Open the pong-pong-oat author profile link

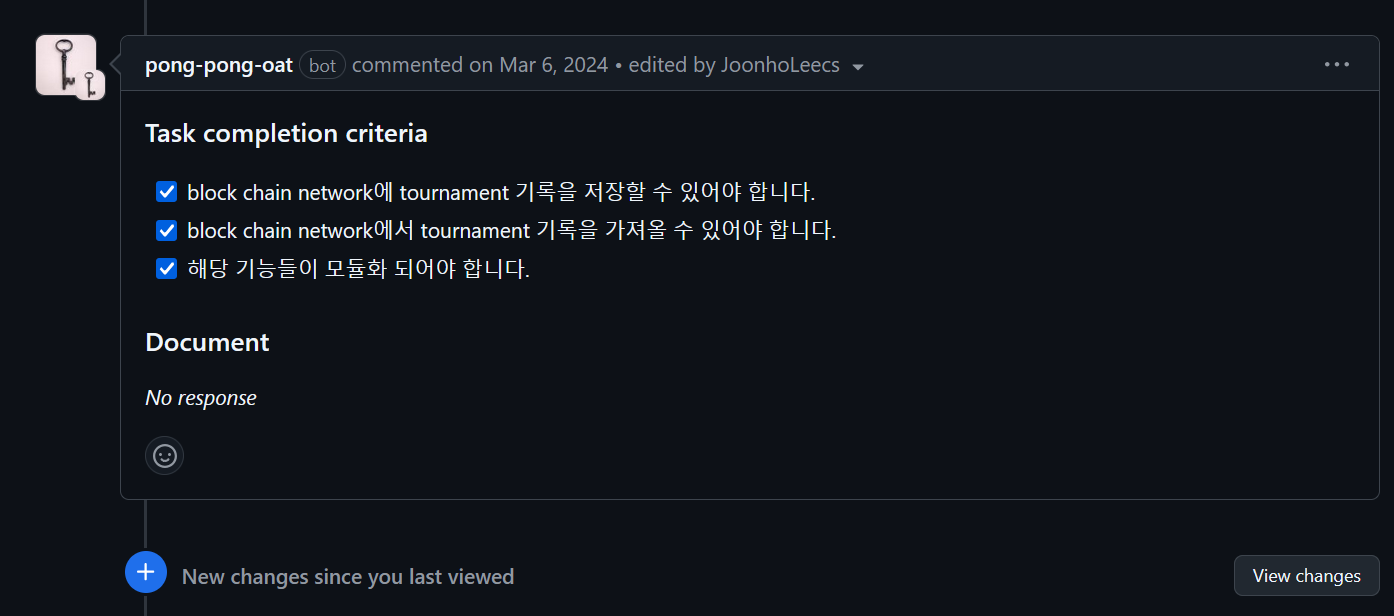[x=219, y=66]
